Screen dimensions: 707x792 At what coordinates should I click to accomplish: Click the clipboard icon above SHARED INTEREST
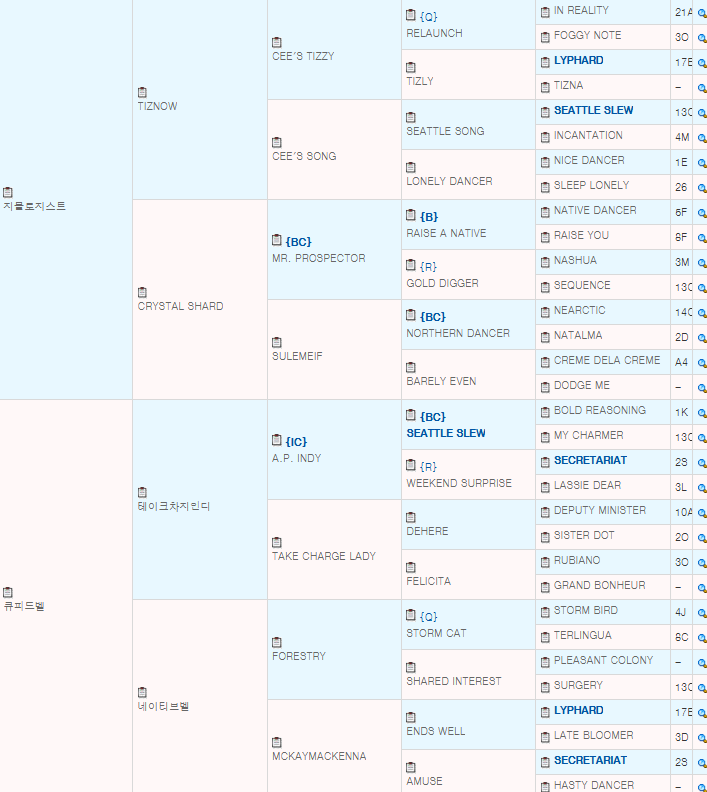tap(411, 667)
